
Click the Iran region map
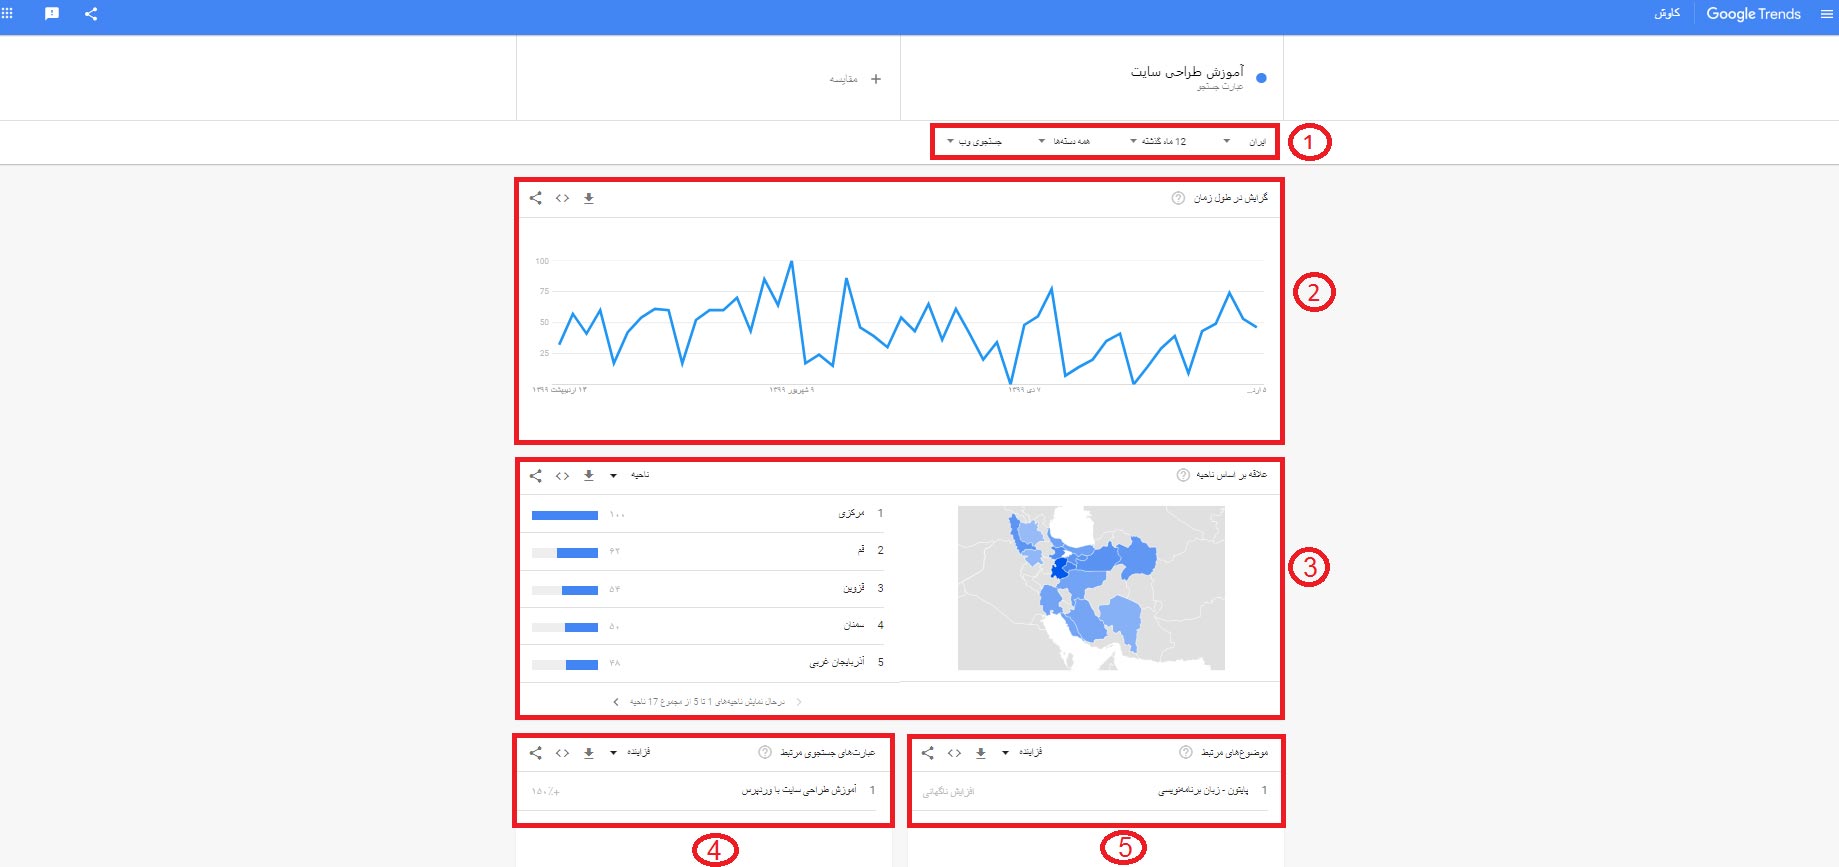pos(1090,588)
